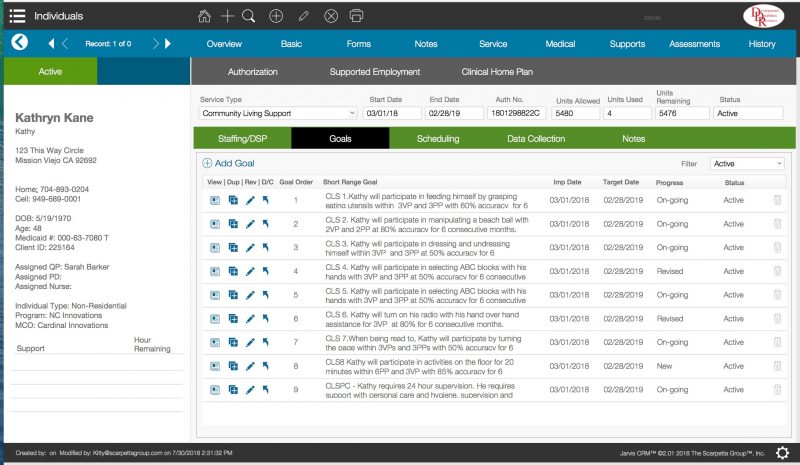The width and height of the screenshot is (800, 465).
Task: Open the Forms tab
Action: click(x=359, y=44)
